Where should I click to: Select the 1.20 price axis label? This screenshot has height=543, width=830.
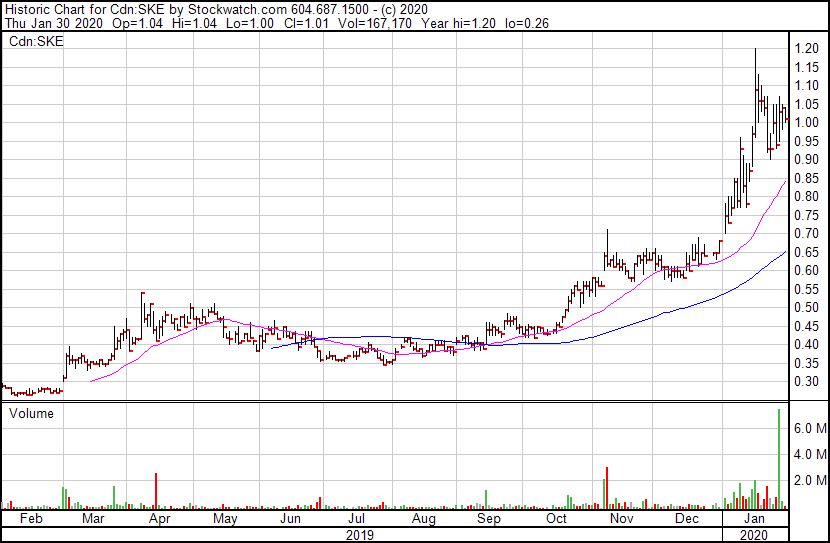[x=807, y=48]
